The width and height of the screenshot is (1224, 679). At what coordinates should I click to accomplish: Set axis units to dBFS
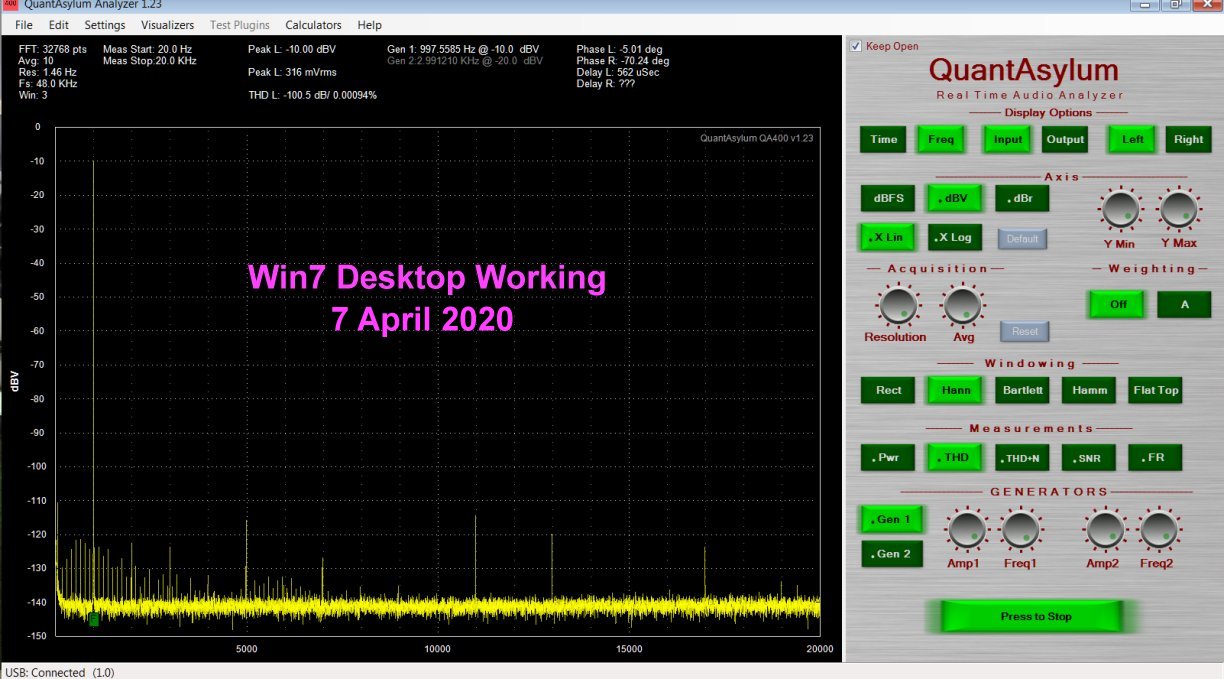(888, 198)
